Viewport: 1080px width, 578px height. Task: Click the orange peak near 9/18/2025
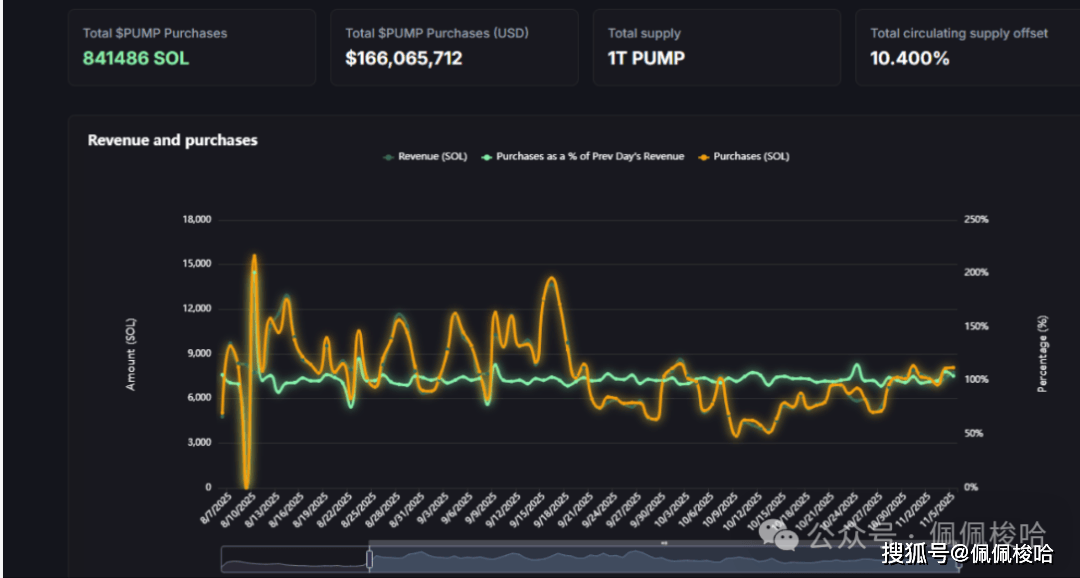point(551,279)
